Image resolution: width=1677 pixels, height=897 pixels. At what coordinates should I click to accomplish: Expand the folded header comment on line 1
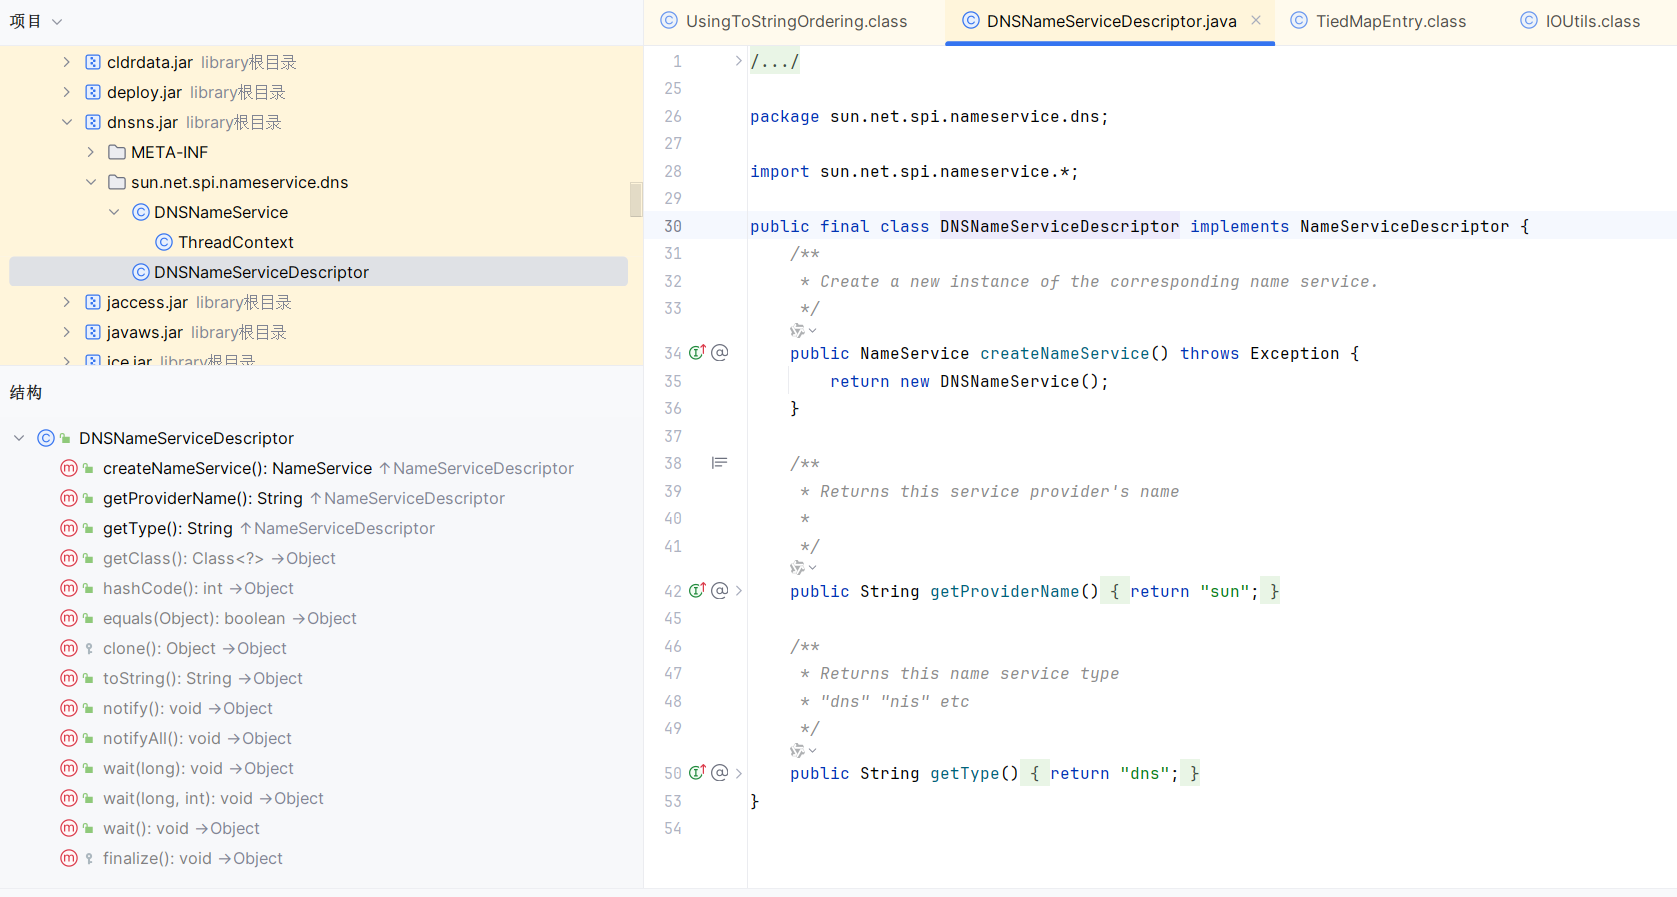(x=739, y=61)
